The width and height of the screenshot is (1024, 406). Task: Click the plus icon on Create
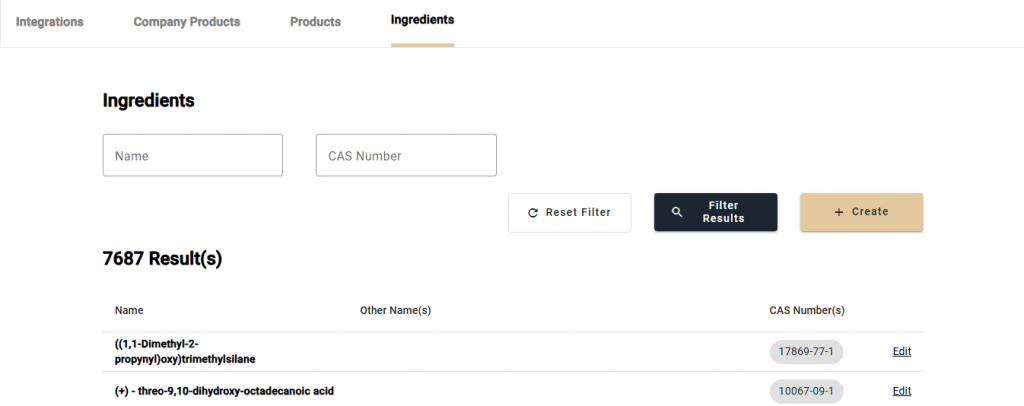pos(839,212)
